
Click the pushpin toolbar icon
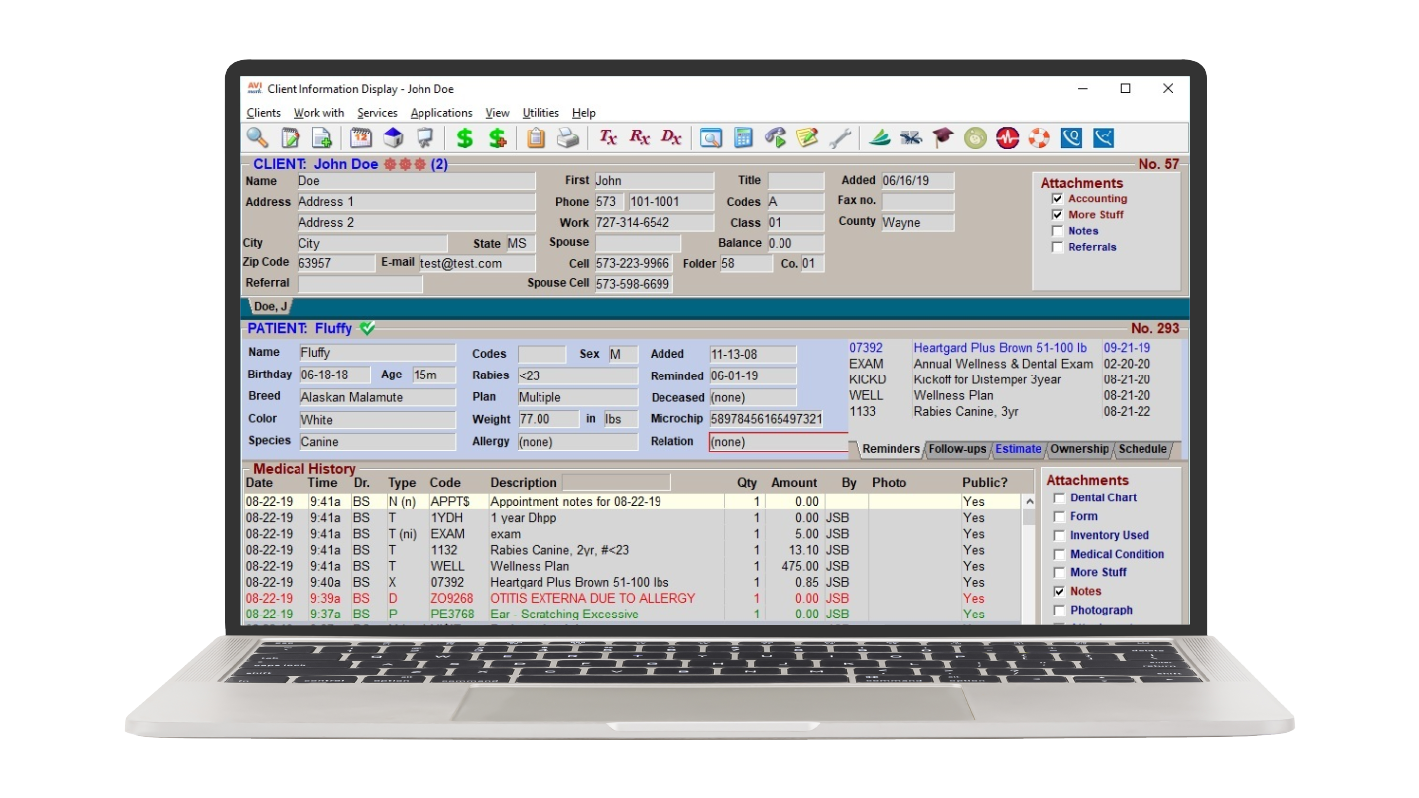[x=425, y=138]
